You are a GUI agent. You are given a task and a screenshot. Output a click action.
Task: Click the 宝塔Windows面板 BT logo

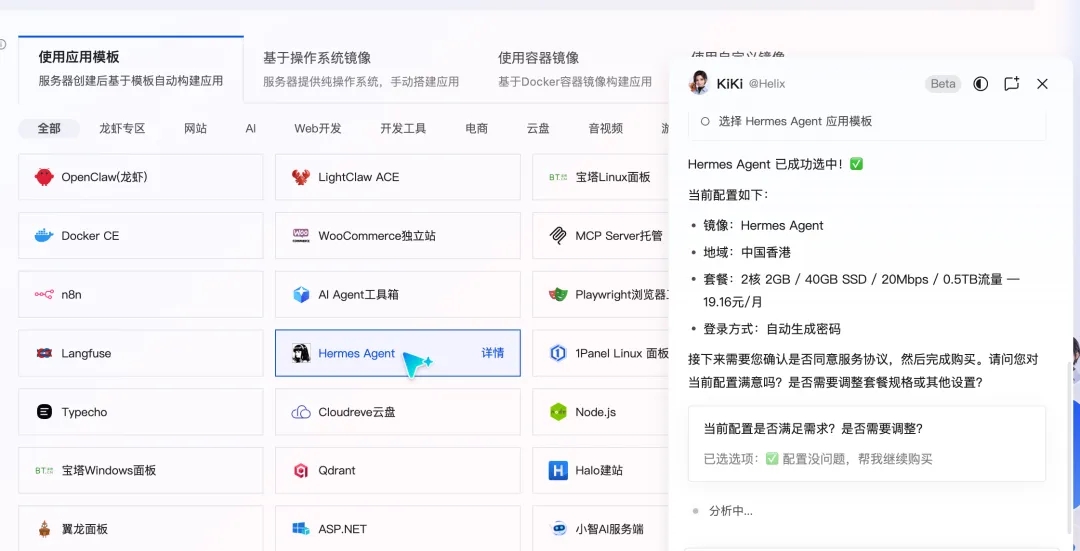click(44, 470)
